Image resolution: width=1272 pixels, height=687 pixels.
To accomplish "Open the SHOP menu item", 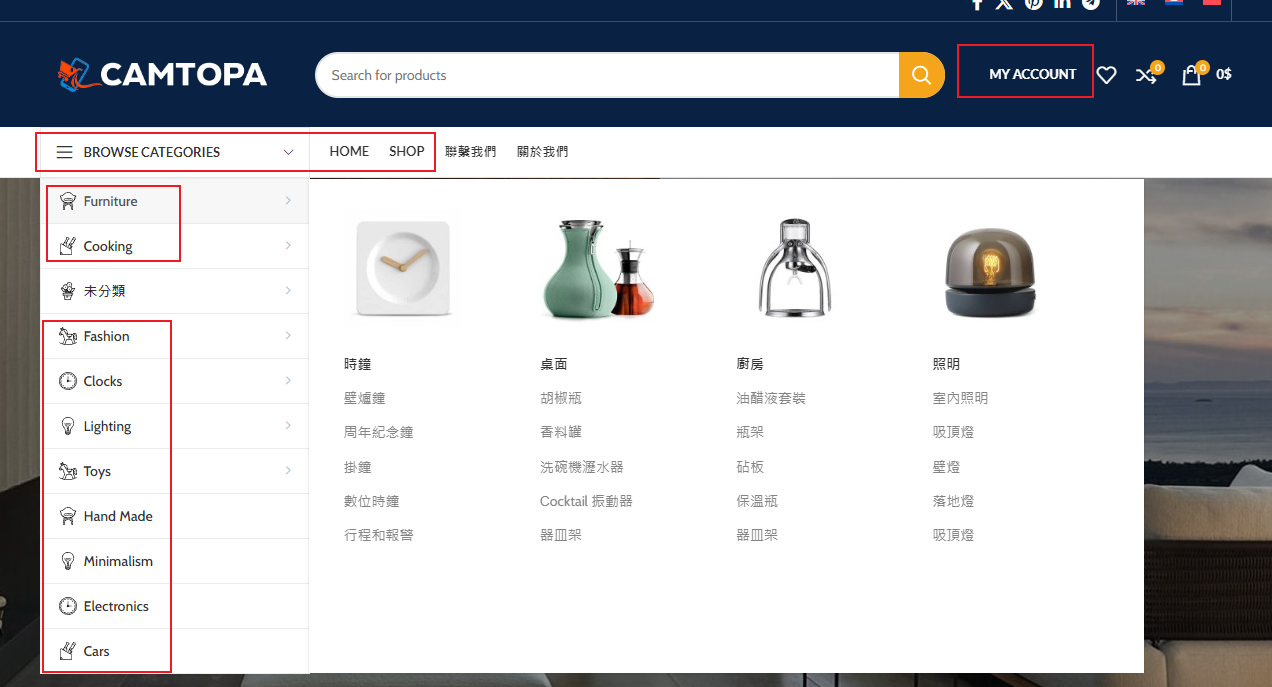I will (407, 152).
